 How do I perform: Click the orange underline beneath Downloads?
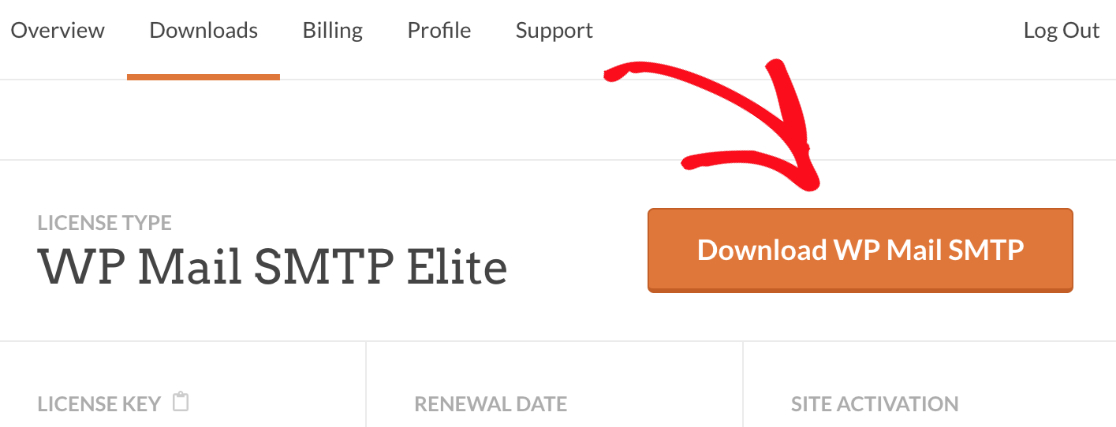[204, 77]
